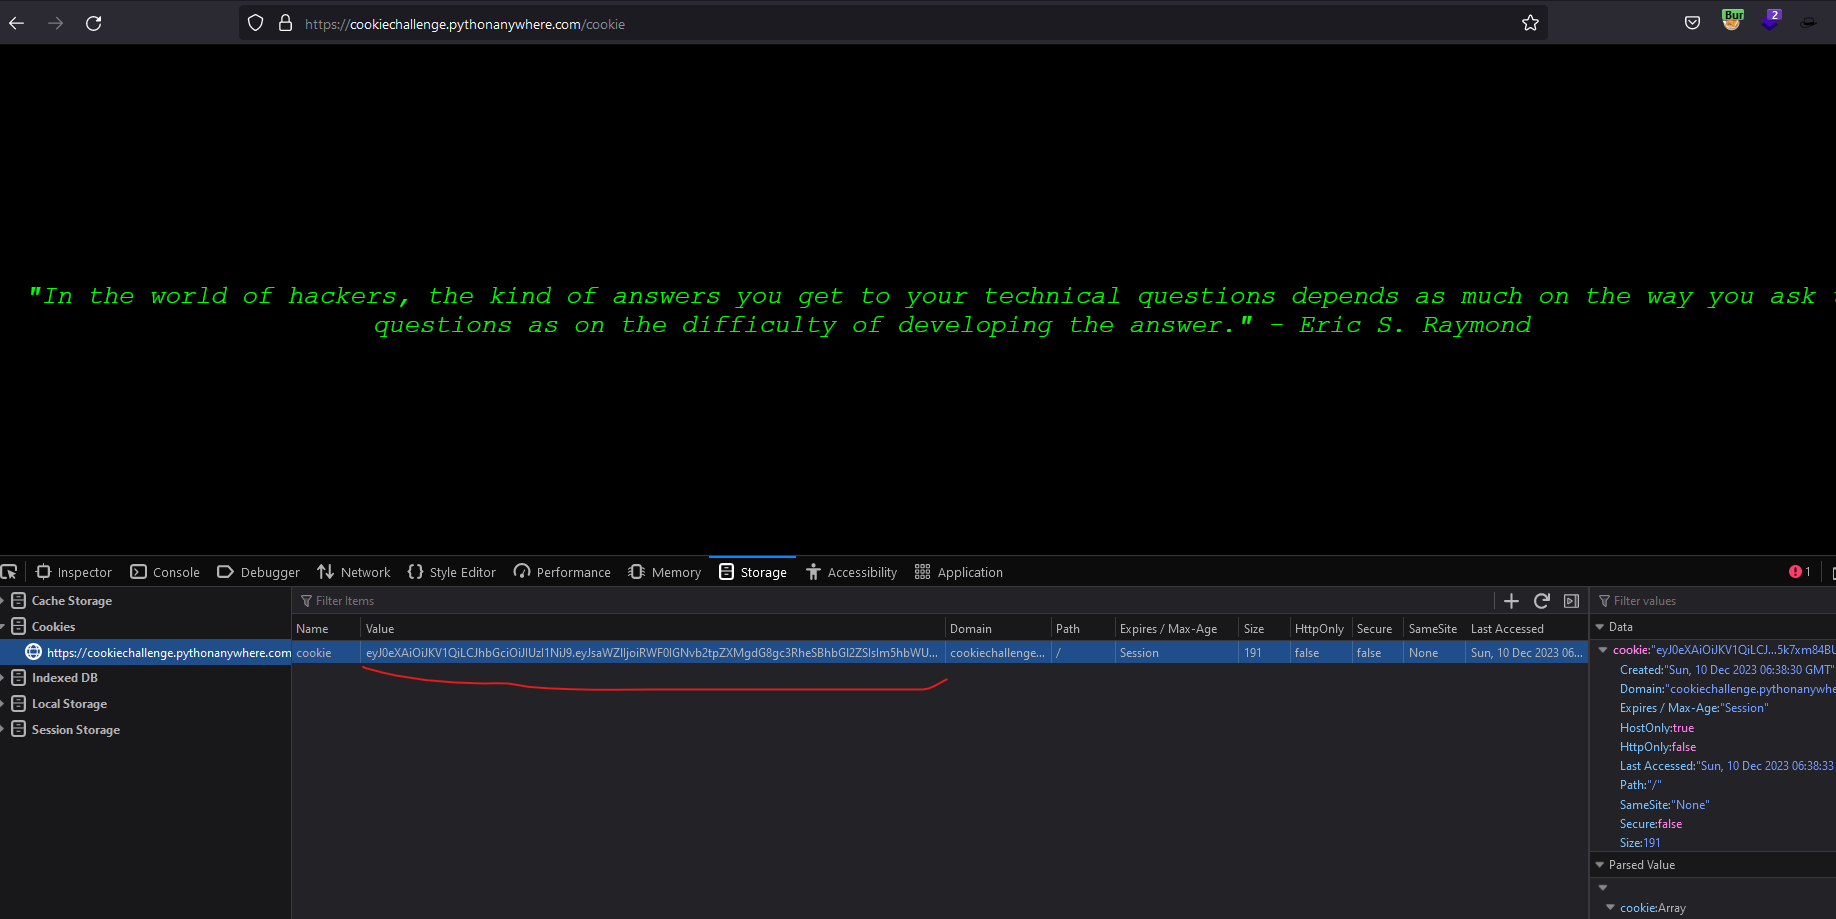Click the browser reload page icon
The width and height of the screenshot is (1836, 919).
[x=93, y=23]
